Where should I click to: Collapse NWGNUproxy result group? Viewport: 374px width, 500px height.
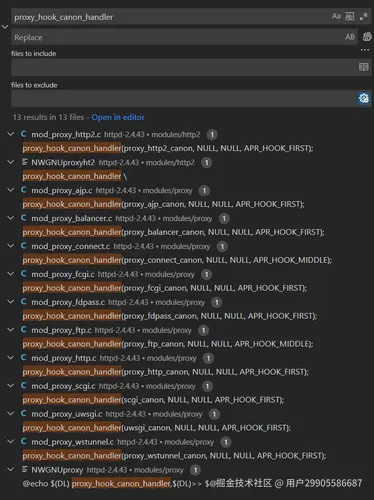[x=11, y=469]
